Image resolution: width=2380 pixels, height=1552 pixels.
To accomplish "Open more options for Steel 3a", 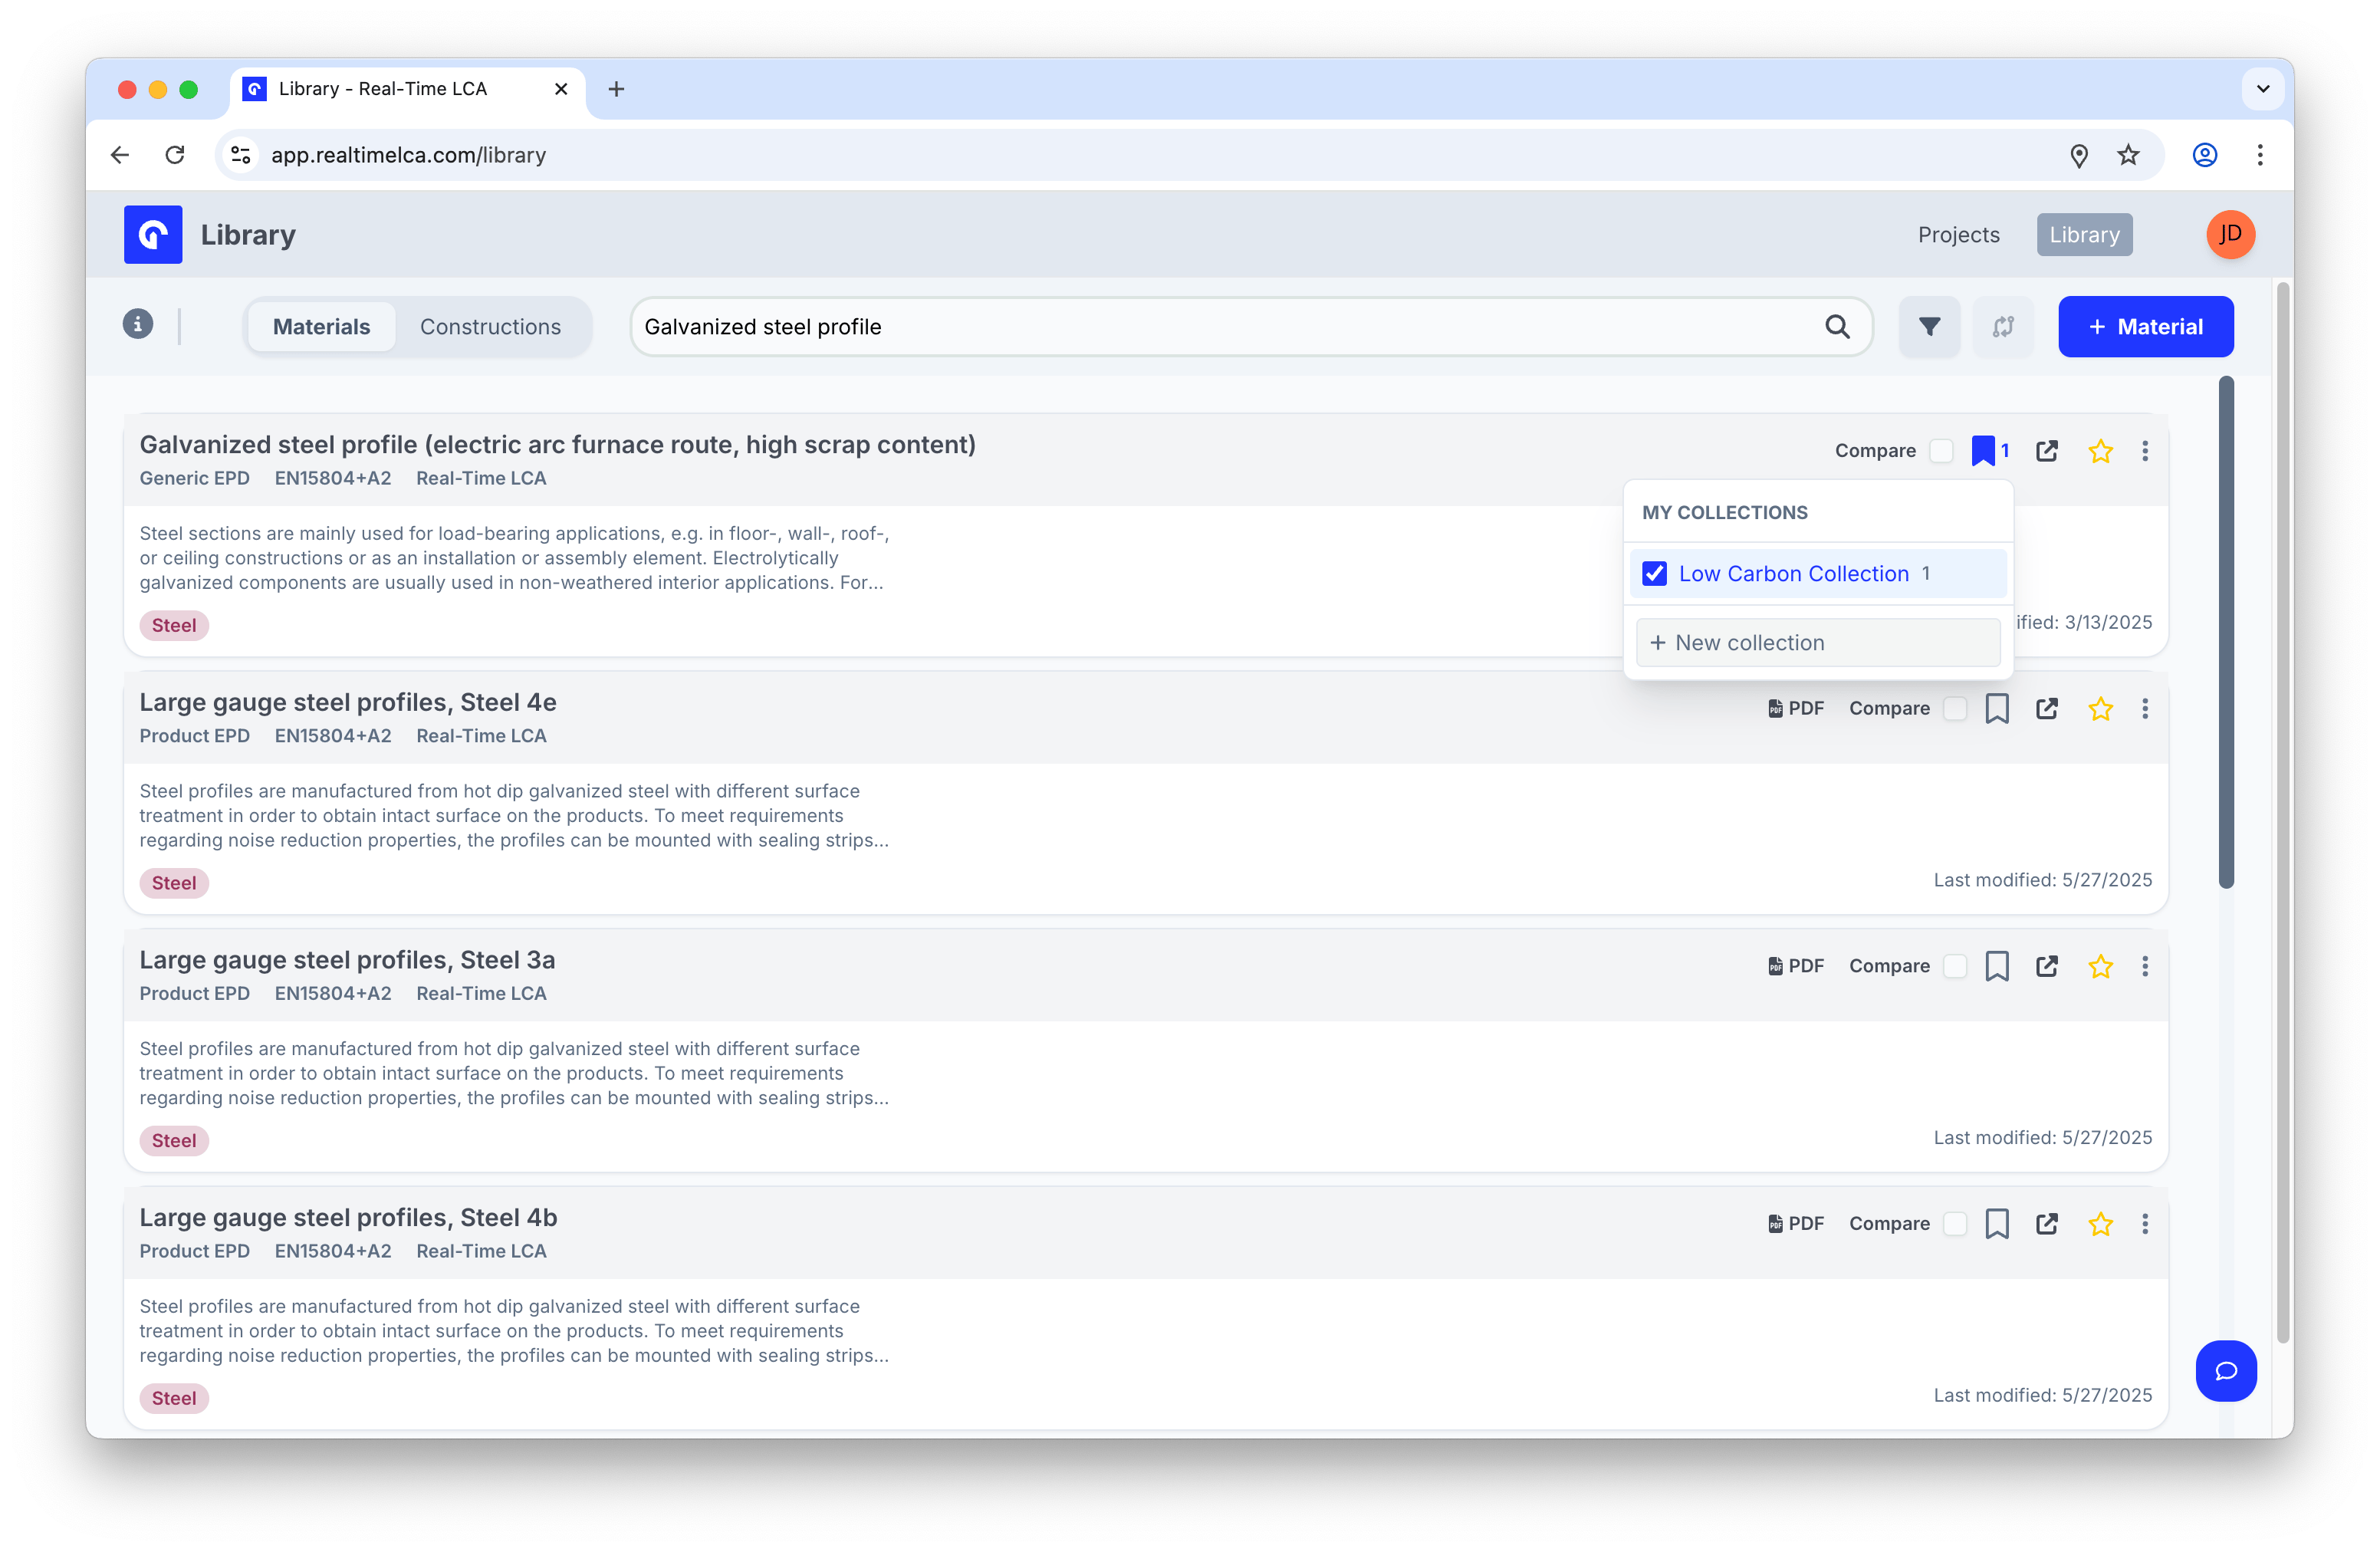I will (2145, 966).
